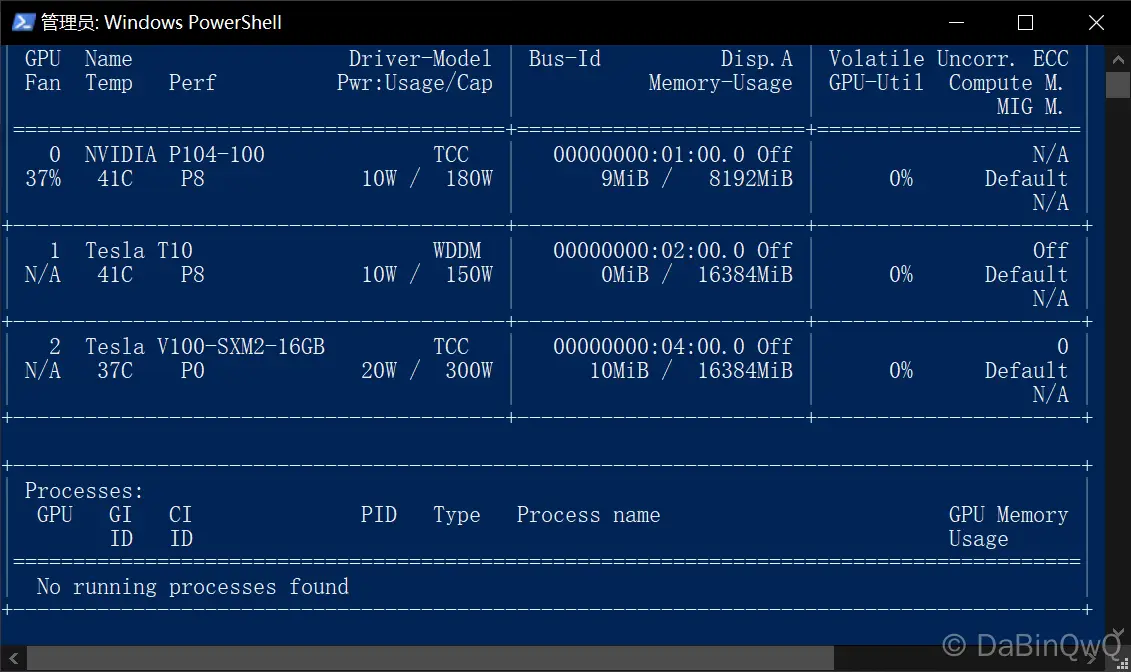Minimize the Windows PowerShell window

coord(956,22)
